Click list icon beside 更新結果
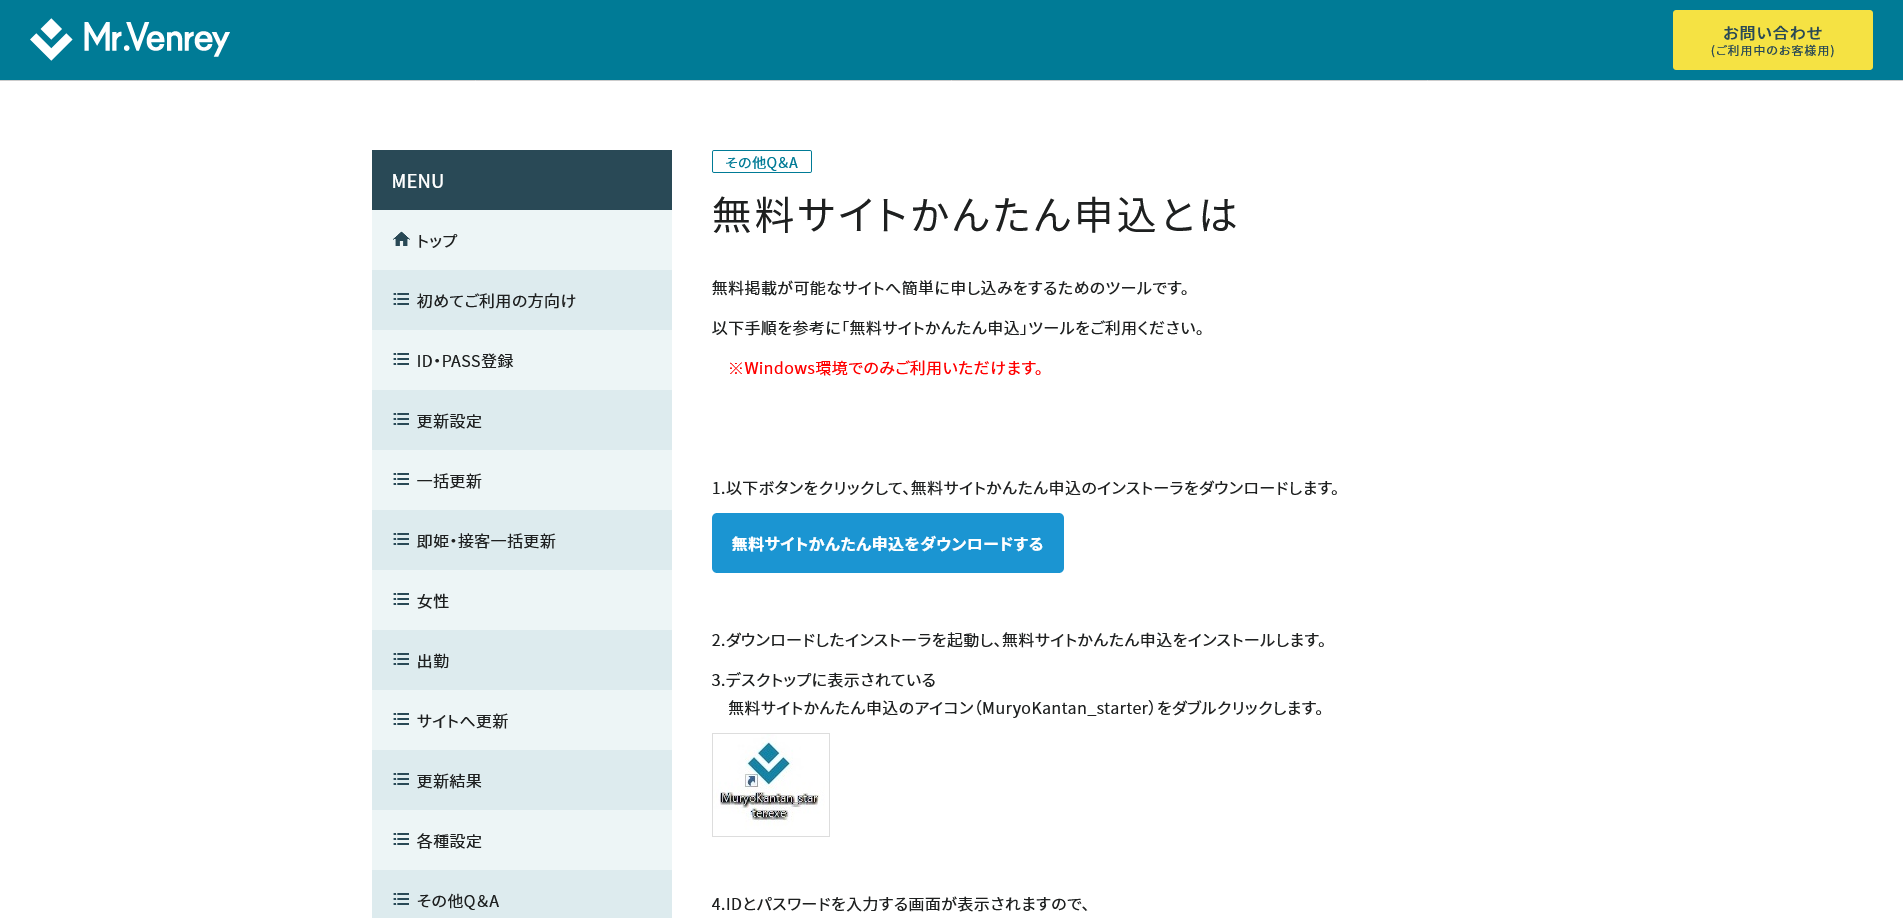The image size is (1903, 918). [x=401, y=779]
